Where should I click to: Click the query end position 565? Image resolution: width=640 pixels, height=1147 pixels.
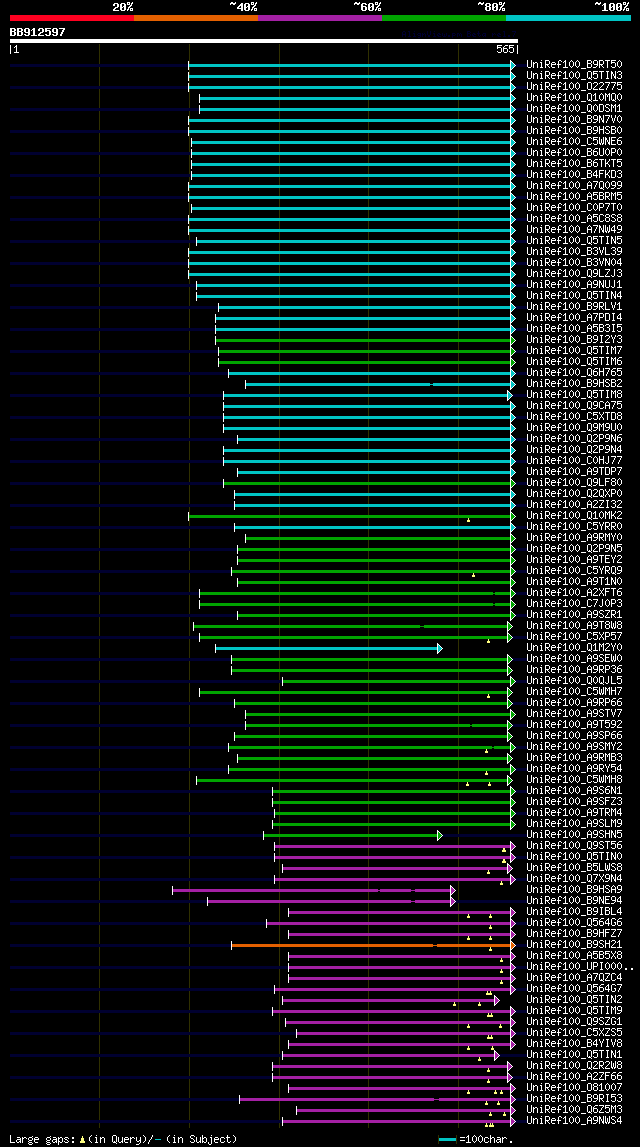tap(505, 50)
